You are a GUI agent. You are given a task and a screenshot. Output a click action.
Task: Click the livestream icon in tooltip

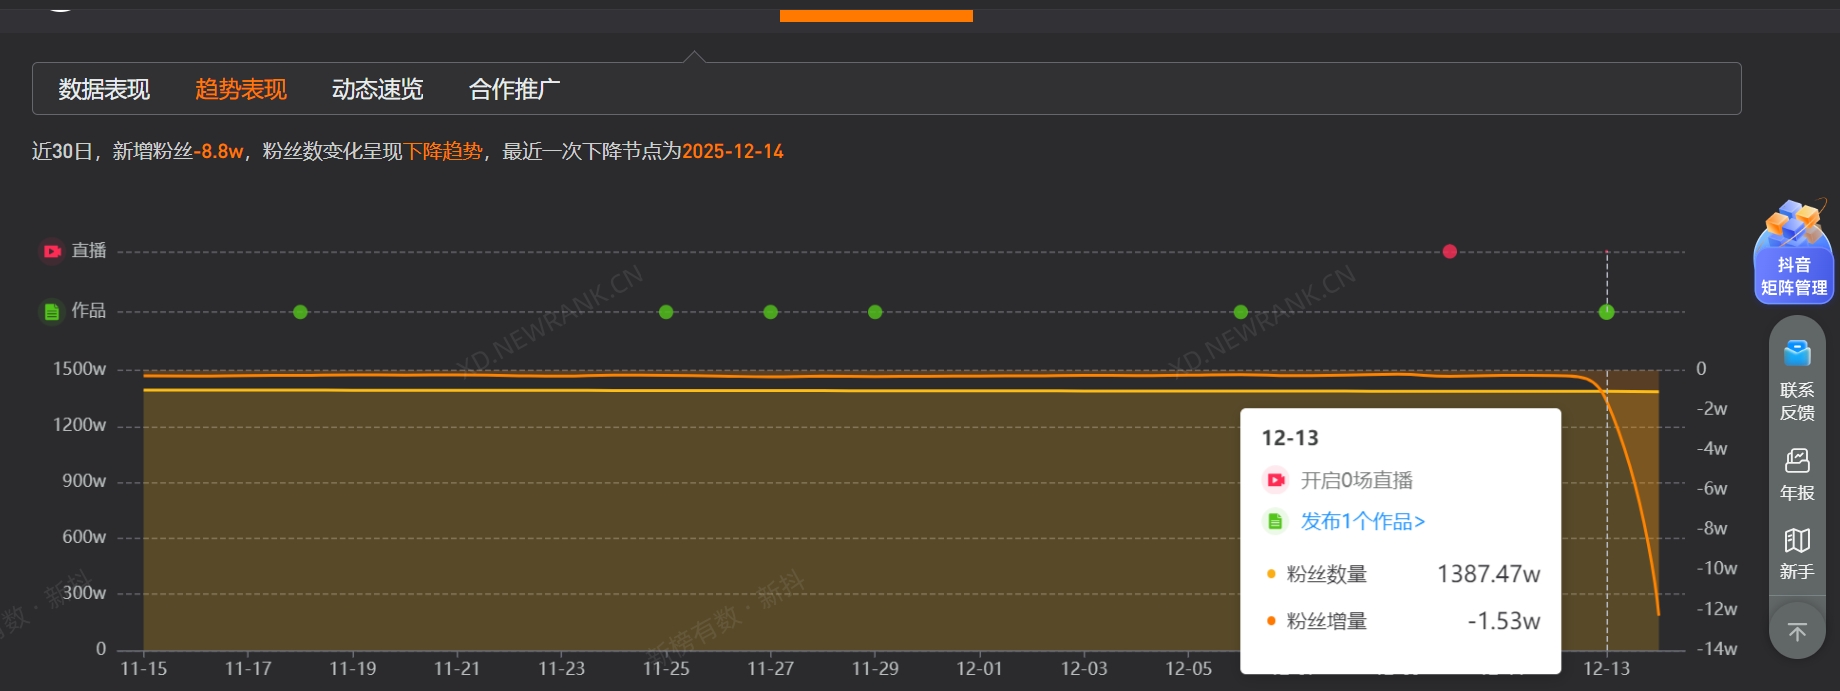[x=1275, y=481]
